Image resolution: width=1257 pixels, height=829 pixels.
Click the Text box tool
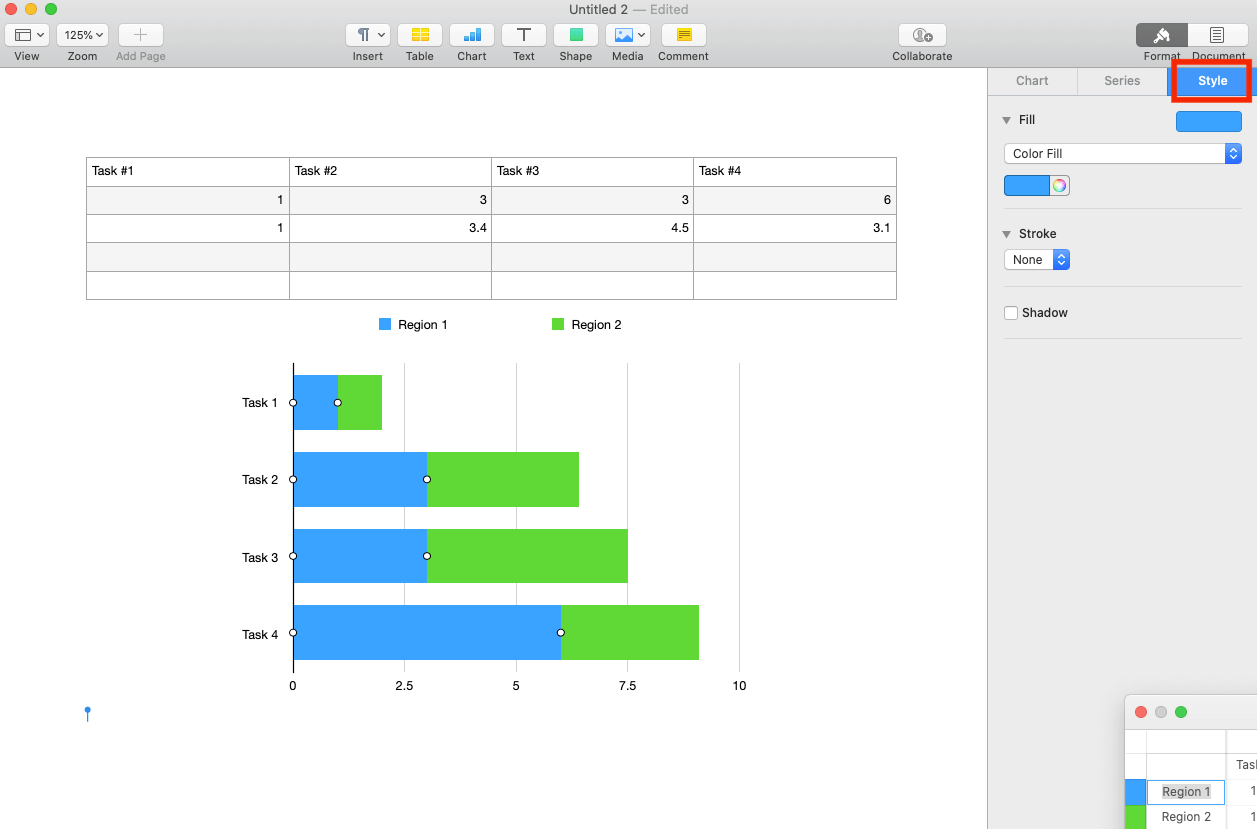(x=524, y=35)
